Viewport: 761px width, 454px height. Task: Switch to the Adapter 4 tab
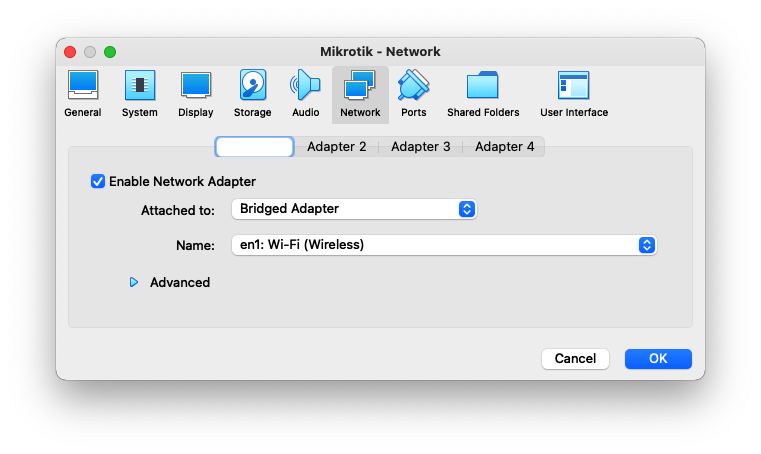[504, 147]
